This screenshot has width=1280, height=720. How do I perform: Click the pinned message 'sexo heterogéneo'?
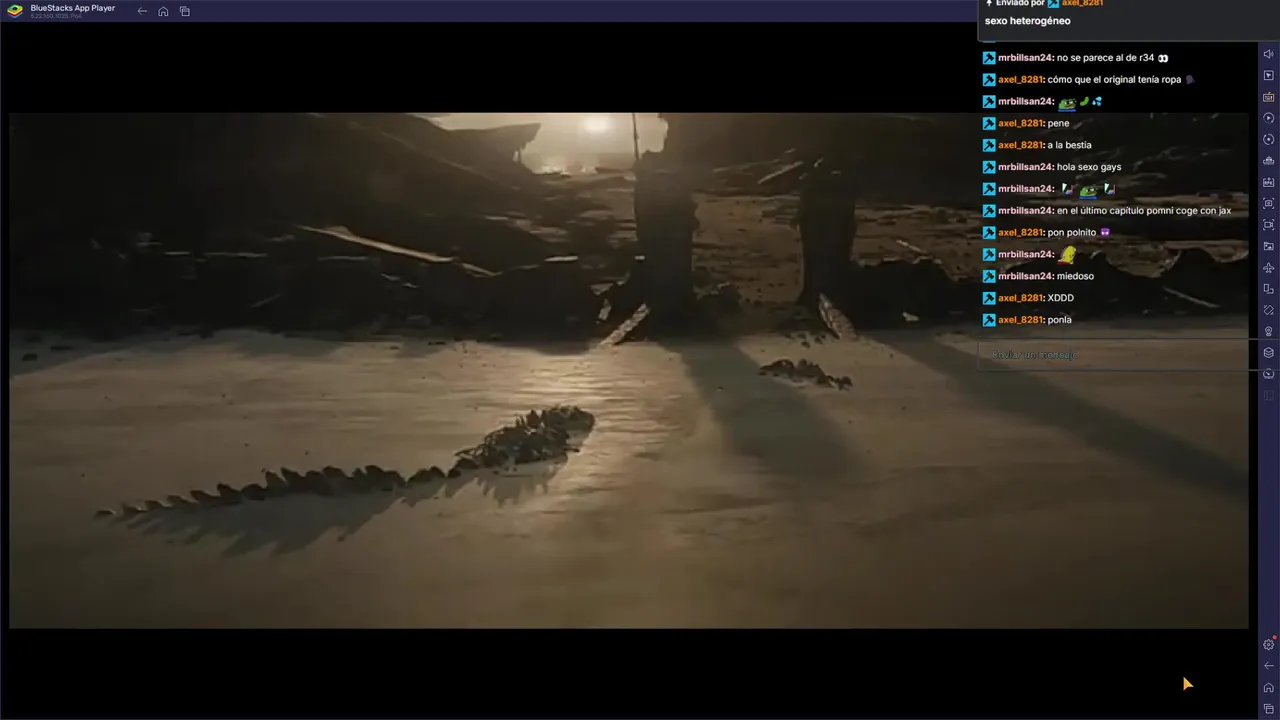[1027, 21]
